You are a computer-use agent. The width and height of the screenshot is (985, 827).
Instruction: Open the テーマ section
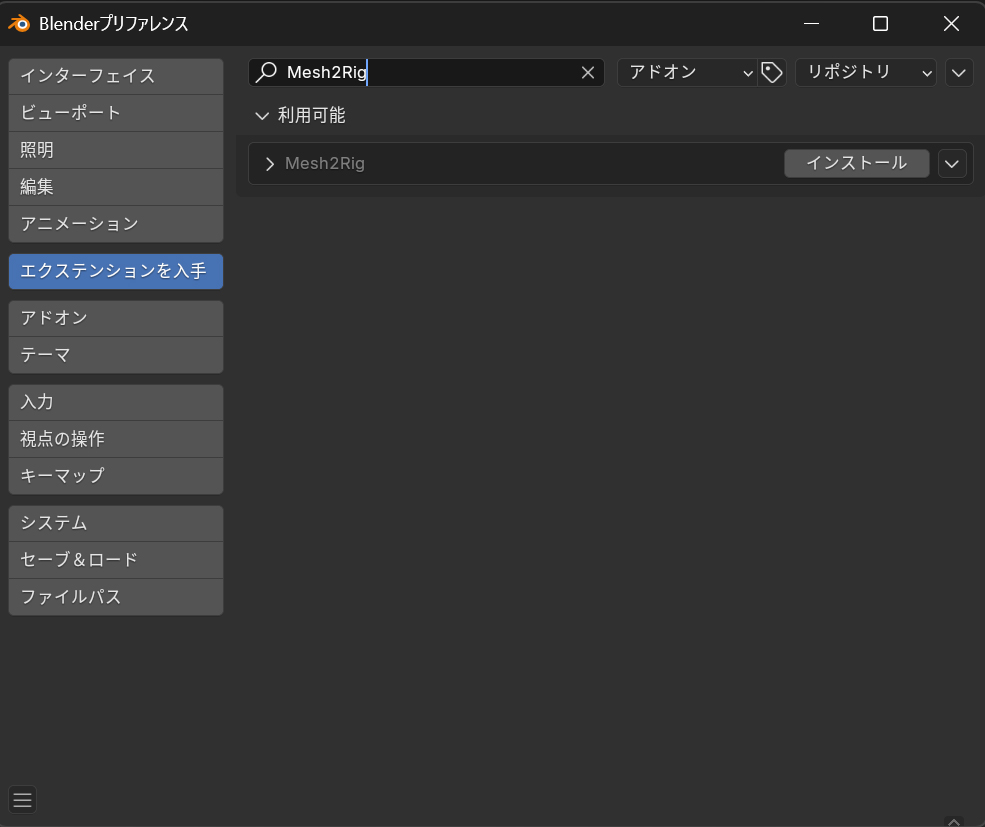pyautogui.click(x=116, y=355)
